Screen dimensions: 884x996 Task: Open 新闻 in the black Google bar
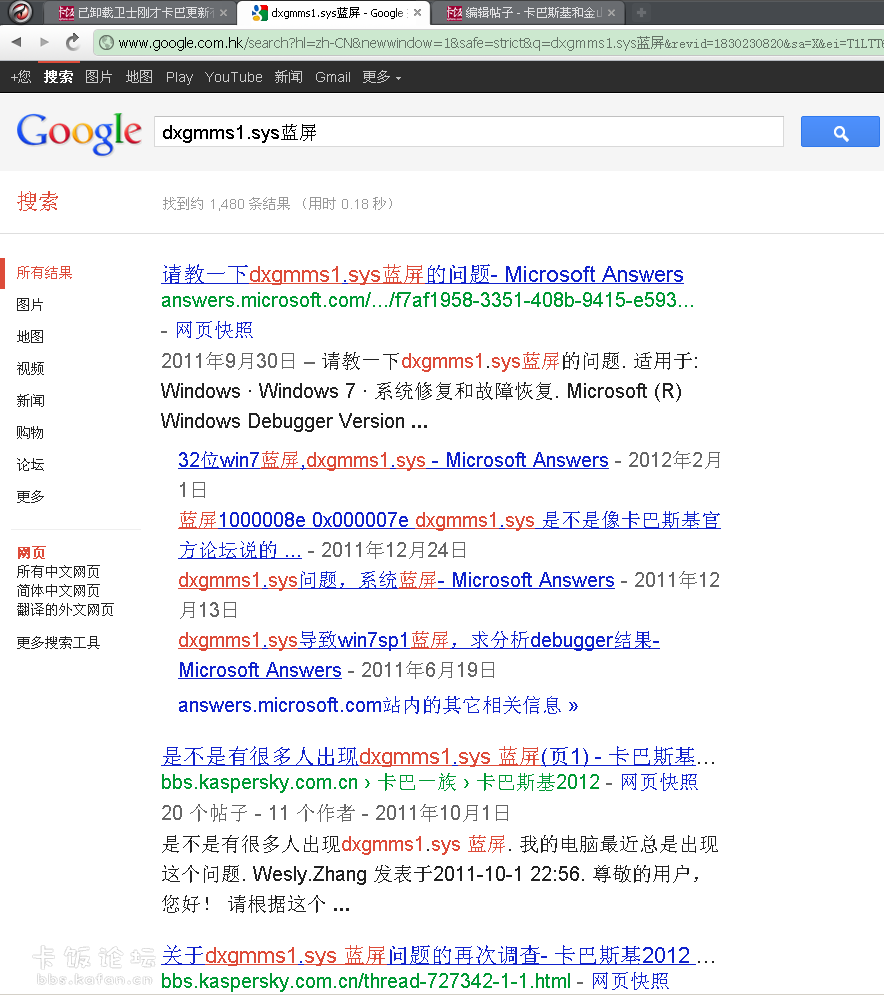[x=288, y=77]
